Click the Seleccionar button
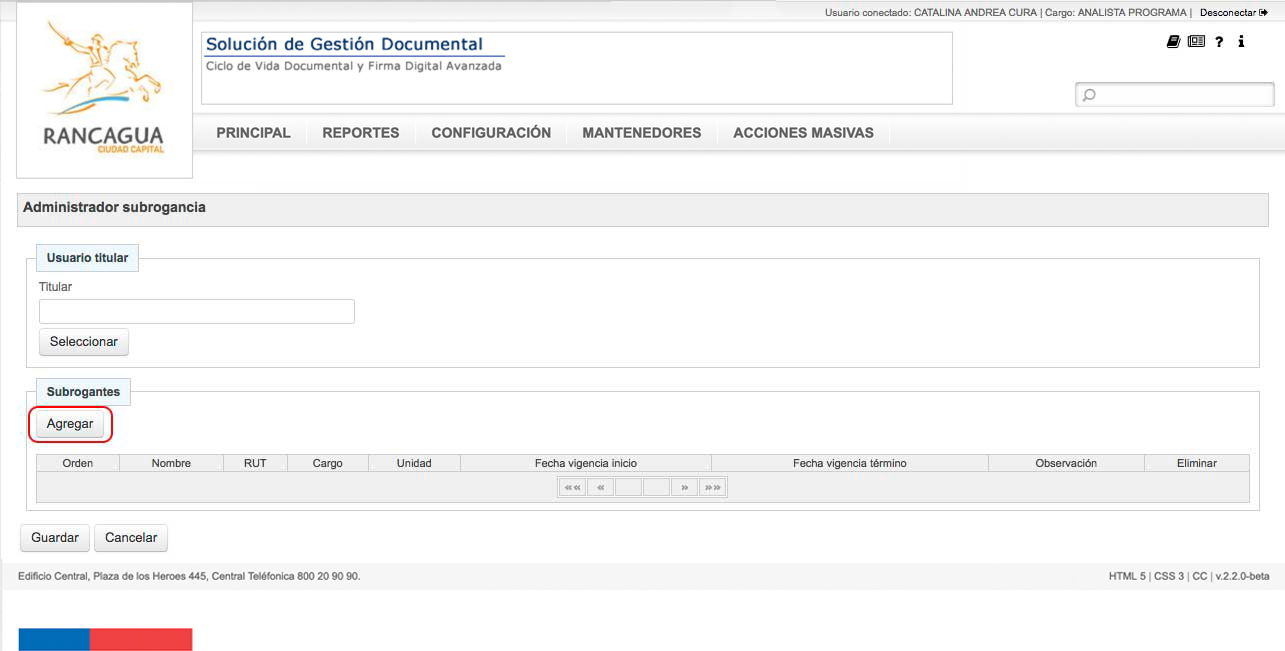 (x=84, y=342)
